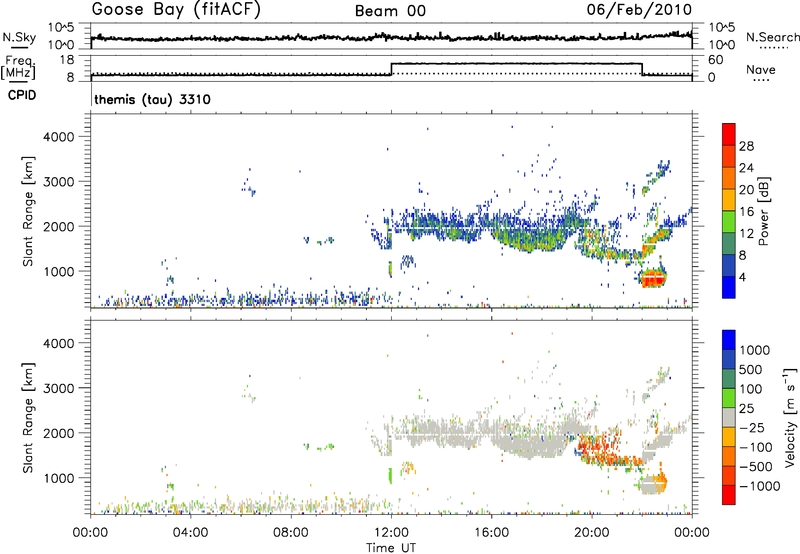The height and width of the screenshot is (554, 800).
Task: Click the "Beam 00" heading
Action: tap(391, 11)
